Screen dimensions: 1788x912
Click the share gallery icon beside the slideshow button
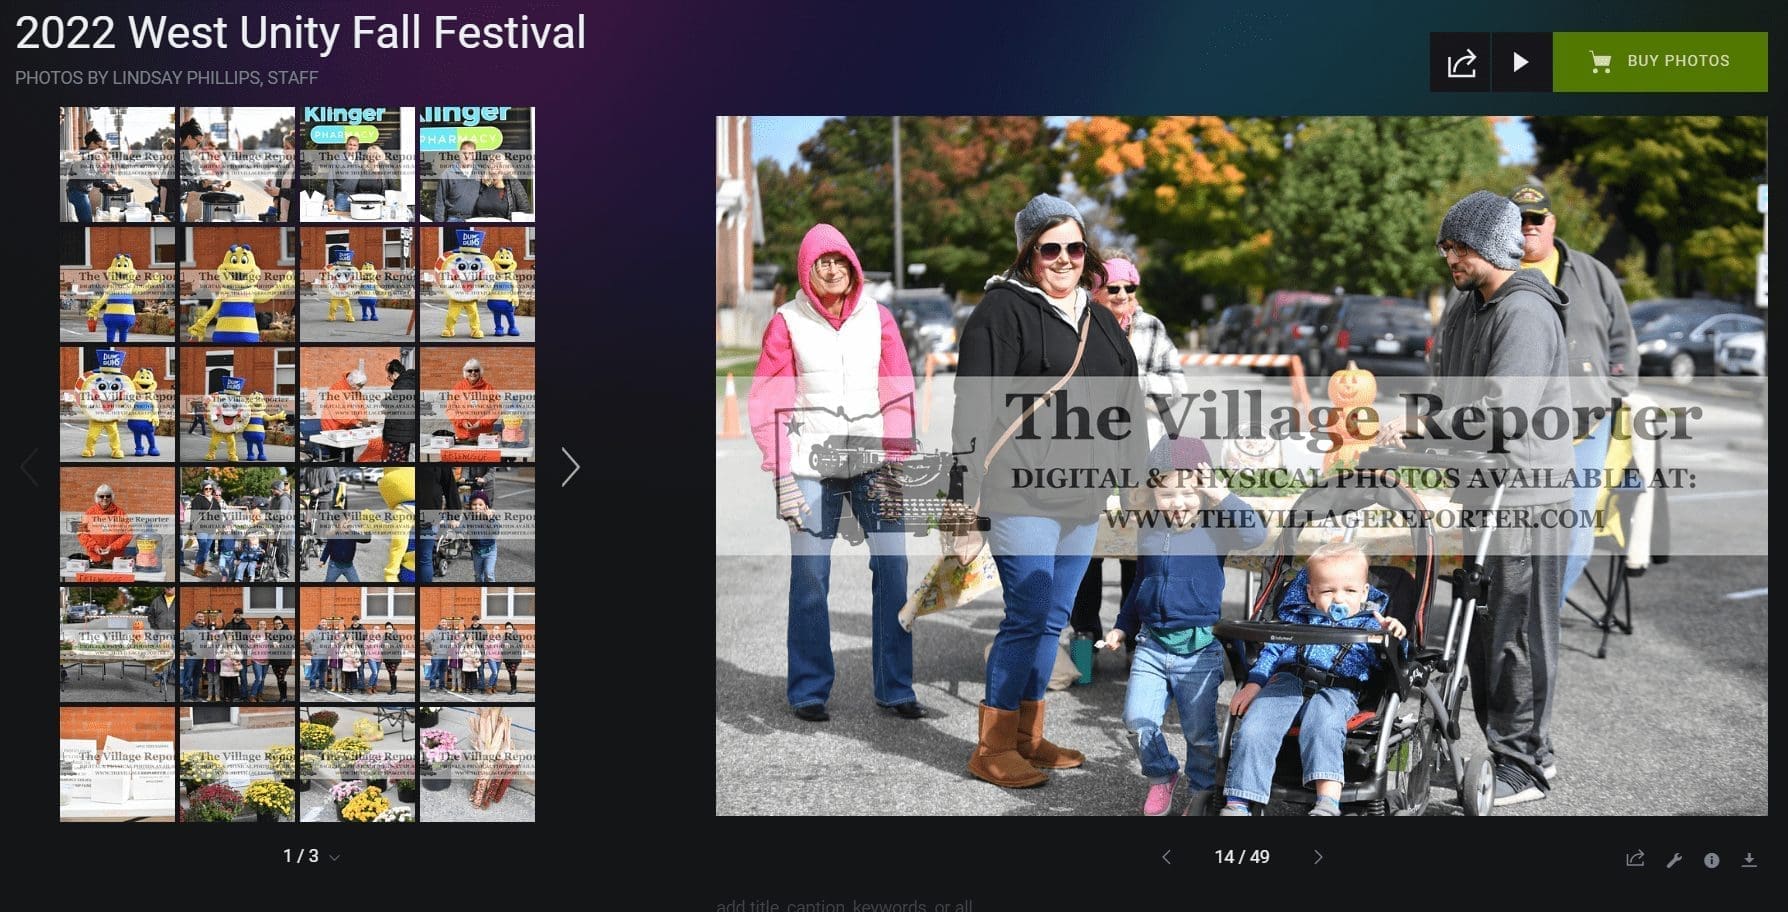(1461, 62)
